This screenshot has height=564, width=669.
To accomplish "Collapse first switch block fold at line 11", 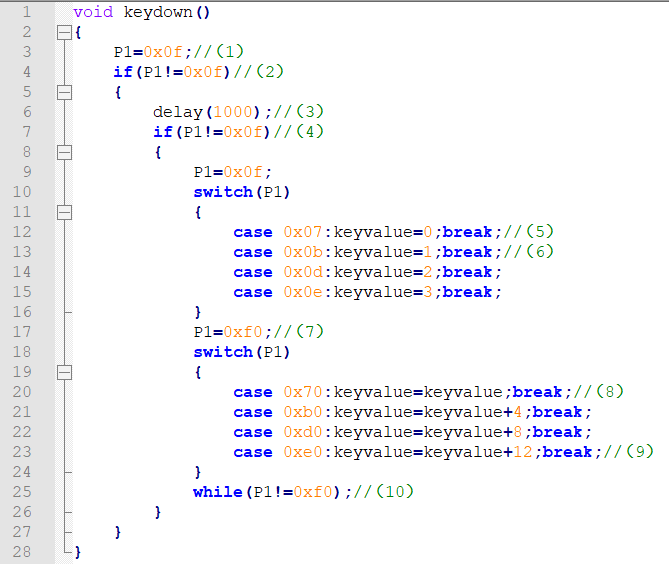I will (64, 212).
